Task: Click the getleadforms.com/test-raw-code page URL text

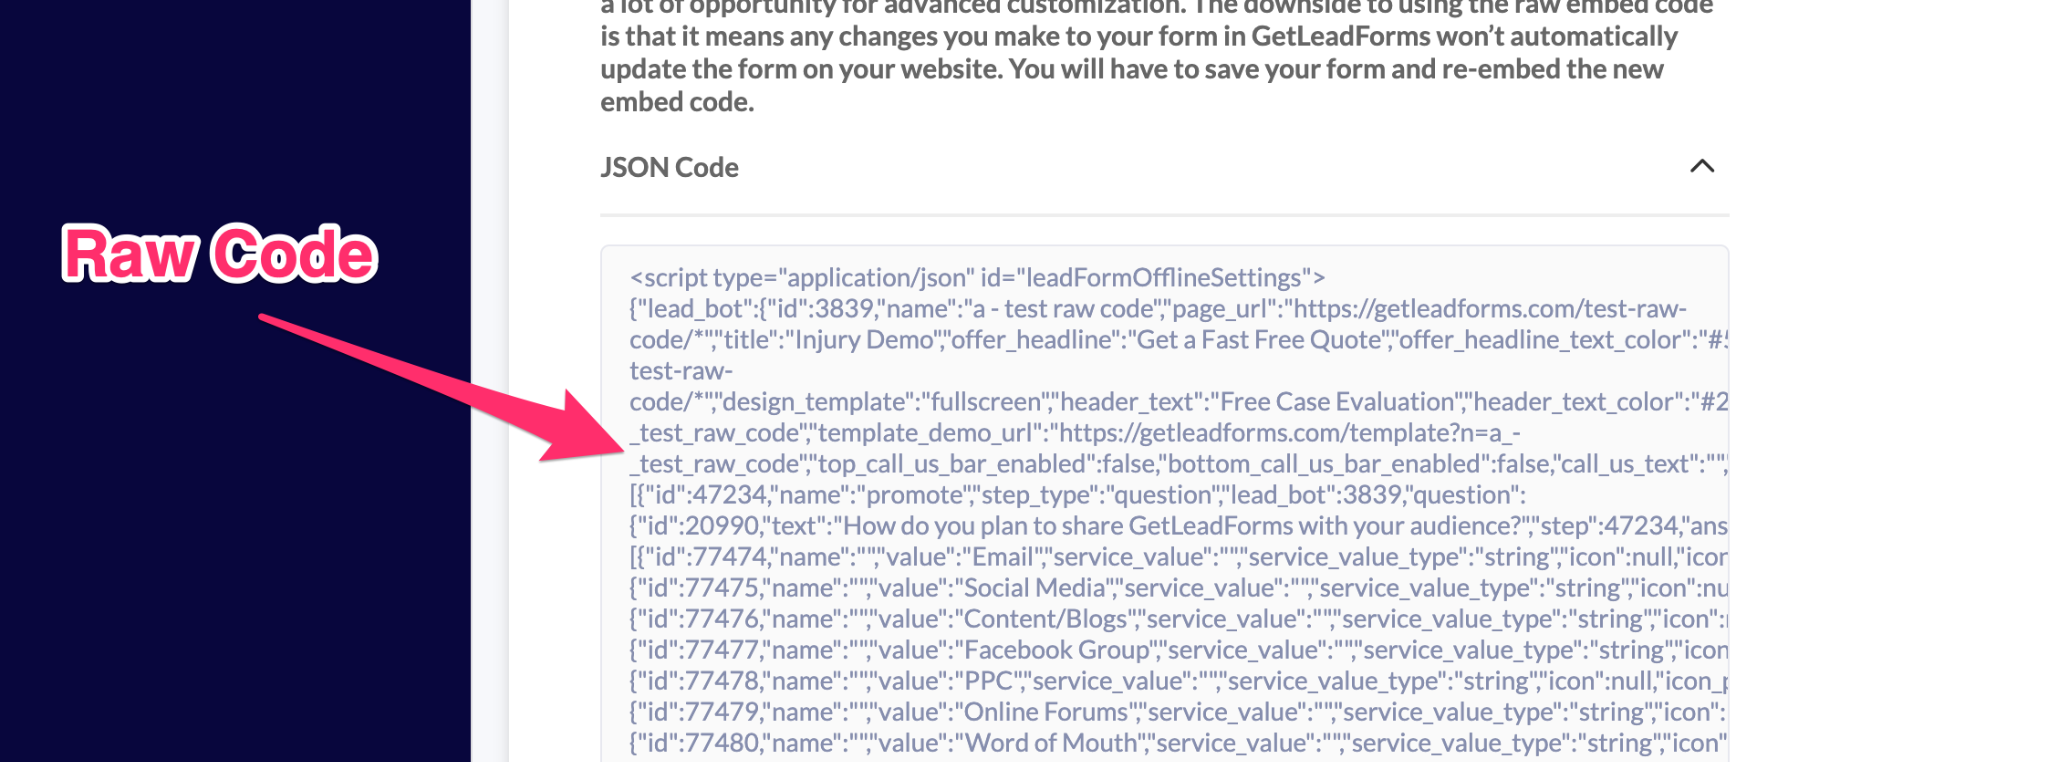Action: [x=1490, y=309]
